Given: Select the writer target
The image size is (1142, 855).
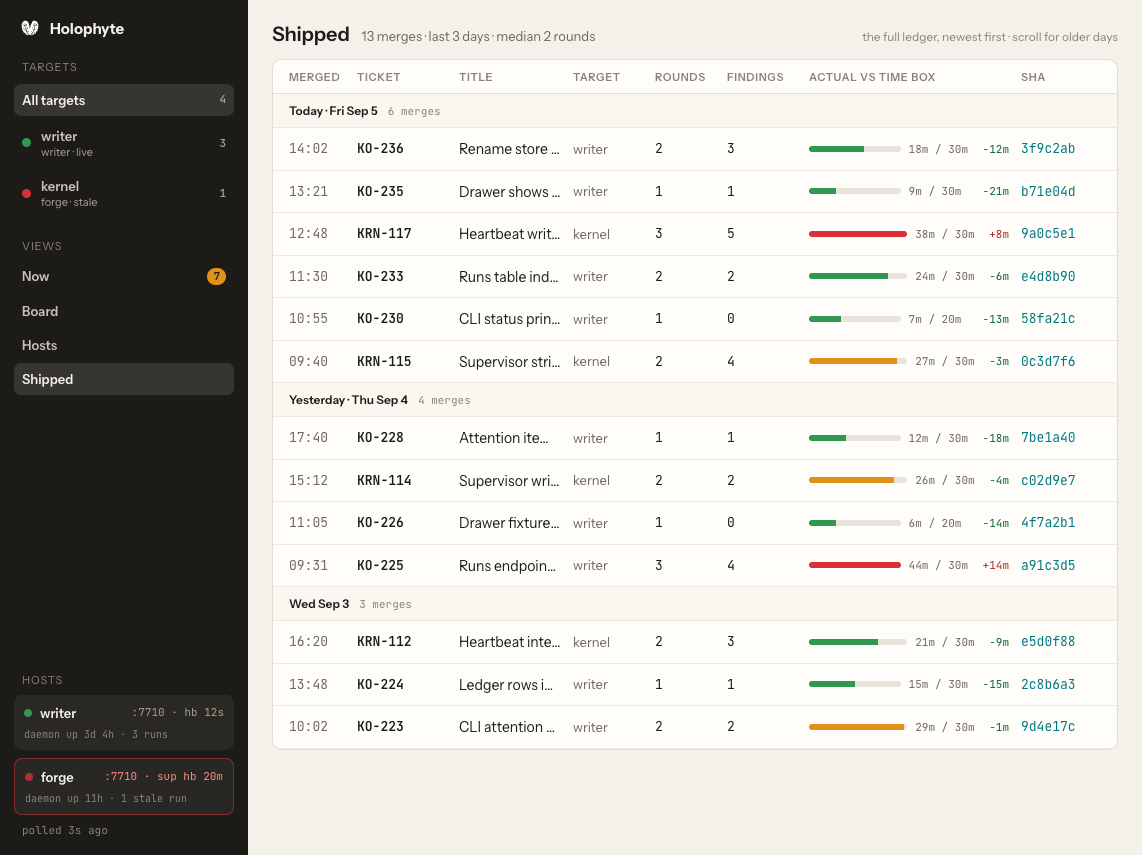Looking at the screenshot, I should point(124,143).
